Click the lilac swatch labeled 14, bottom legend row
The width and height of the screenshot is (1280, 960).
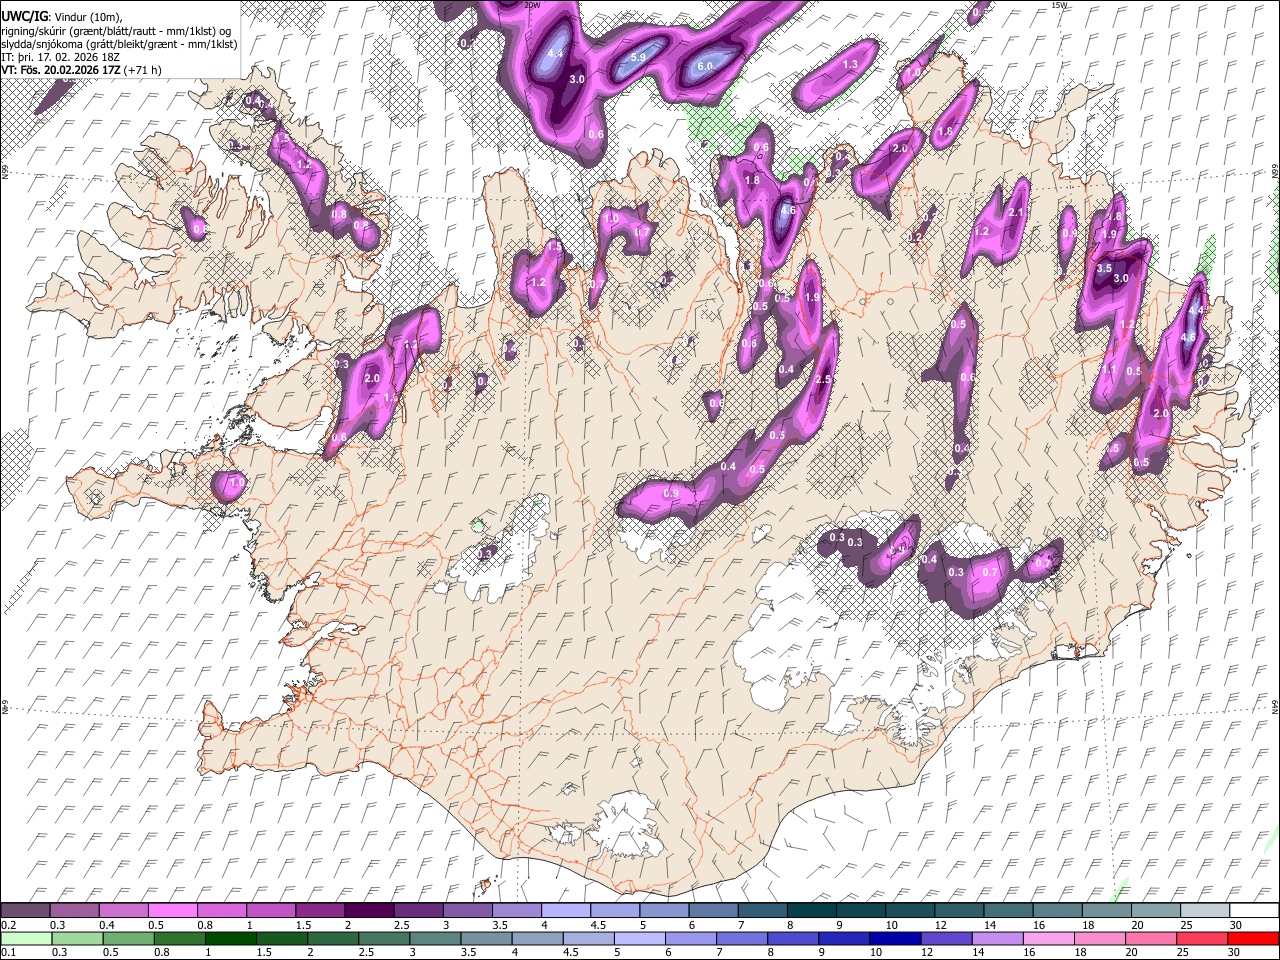pyautogui.click(x=998, y=938)
